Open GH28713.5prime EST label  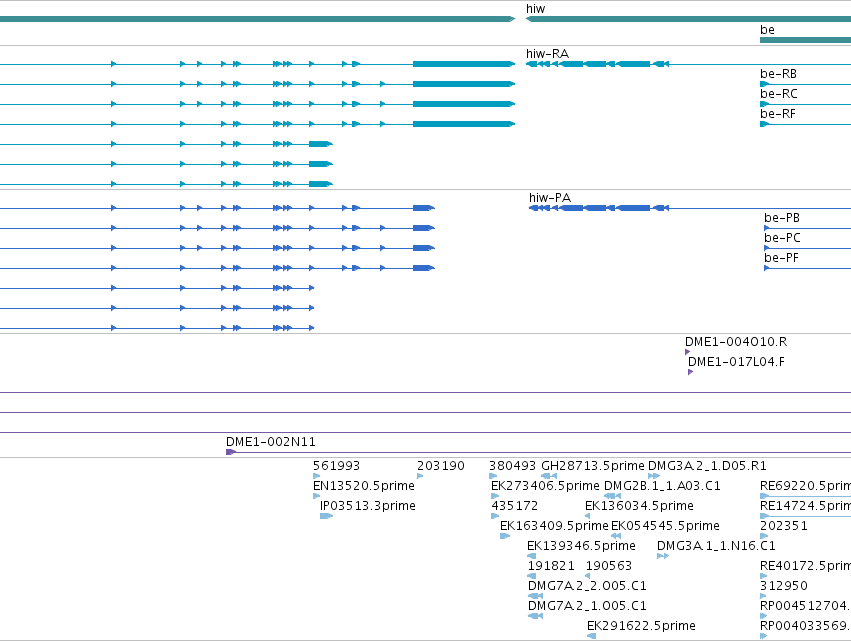(593, 466)
